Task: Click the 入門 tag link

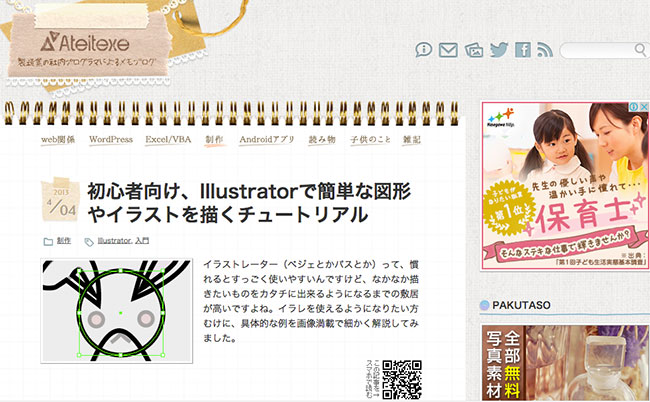Action: tap(142, 240)
